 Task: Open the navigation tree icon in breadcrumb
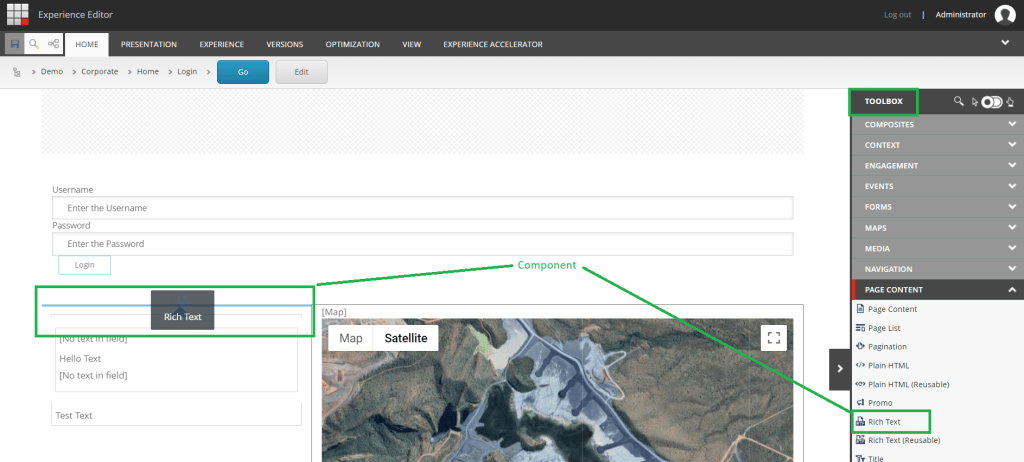[x=17, y=72]
